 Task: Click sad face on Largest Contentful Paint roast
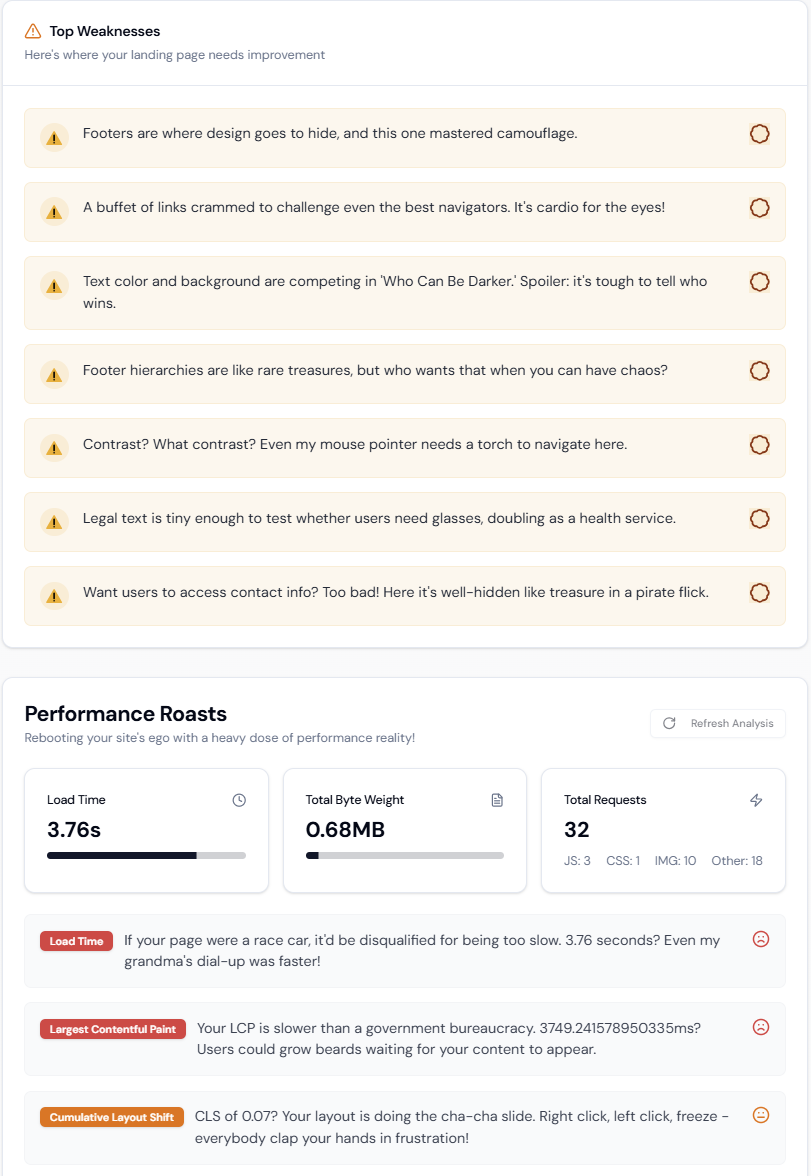(x=760, y=1027)
